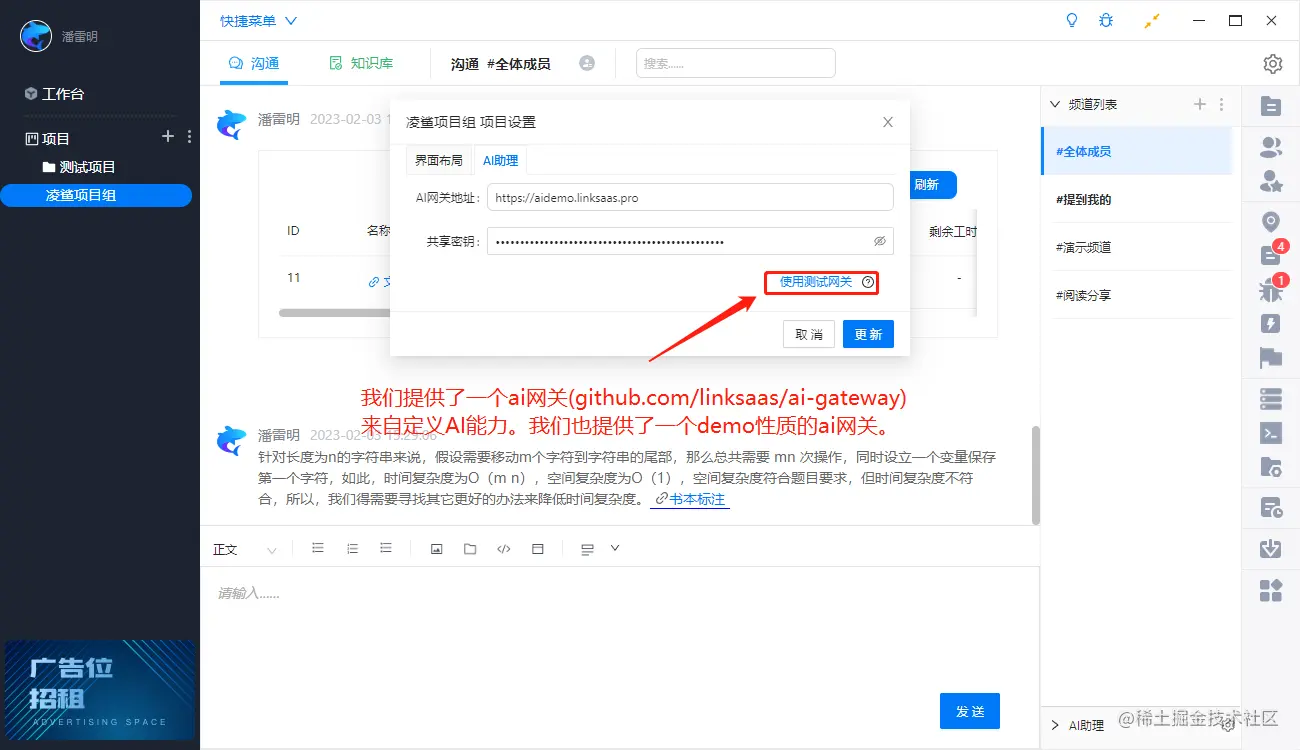1300x750 pixels.
Task: Add a new project with the plus icon
Action: 168,137
